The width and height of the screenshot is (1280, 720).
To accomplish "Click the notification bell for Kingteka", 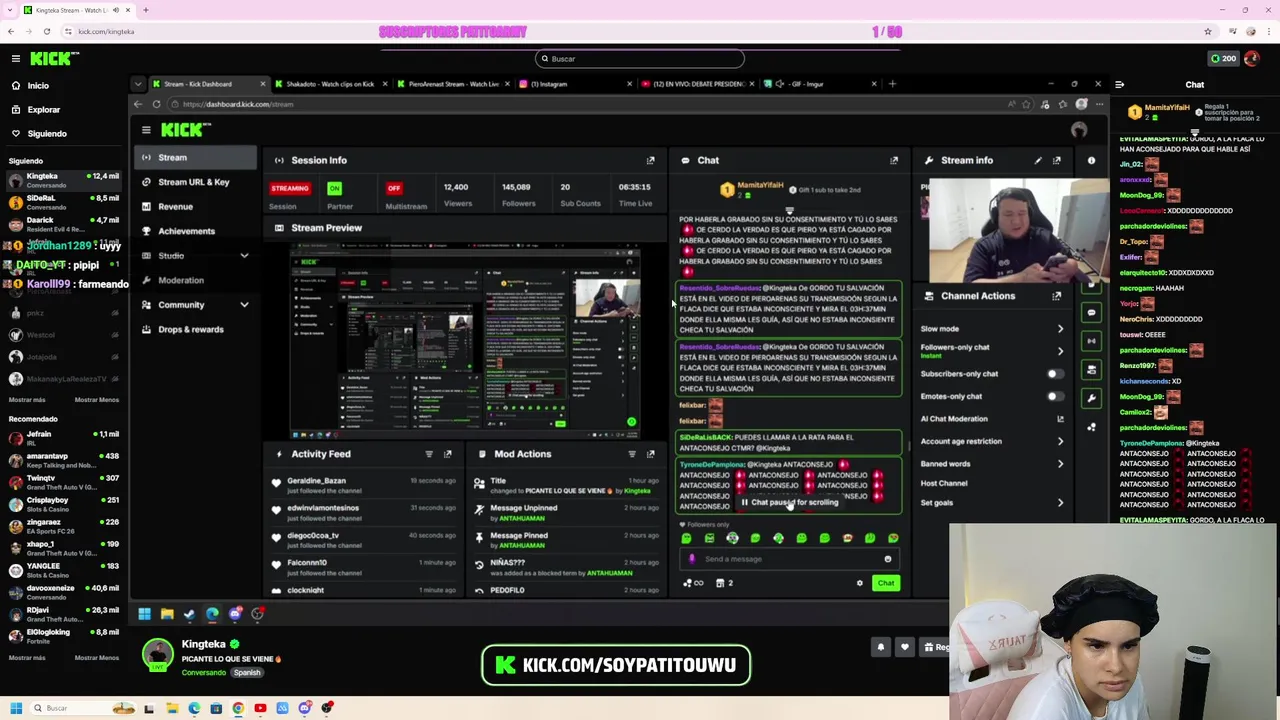I will (881, 647).
